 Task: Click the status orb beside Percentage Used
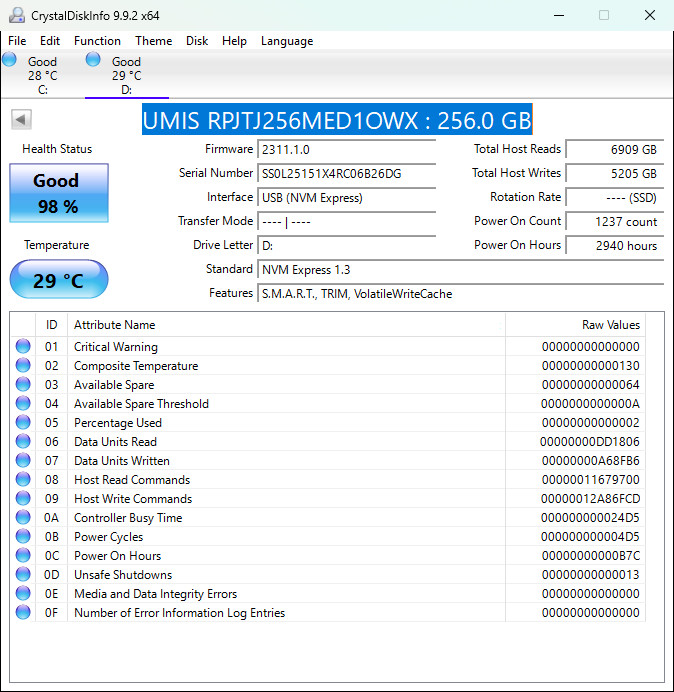tap(23, 422)
